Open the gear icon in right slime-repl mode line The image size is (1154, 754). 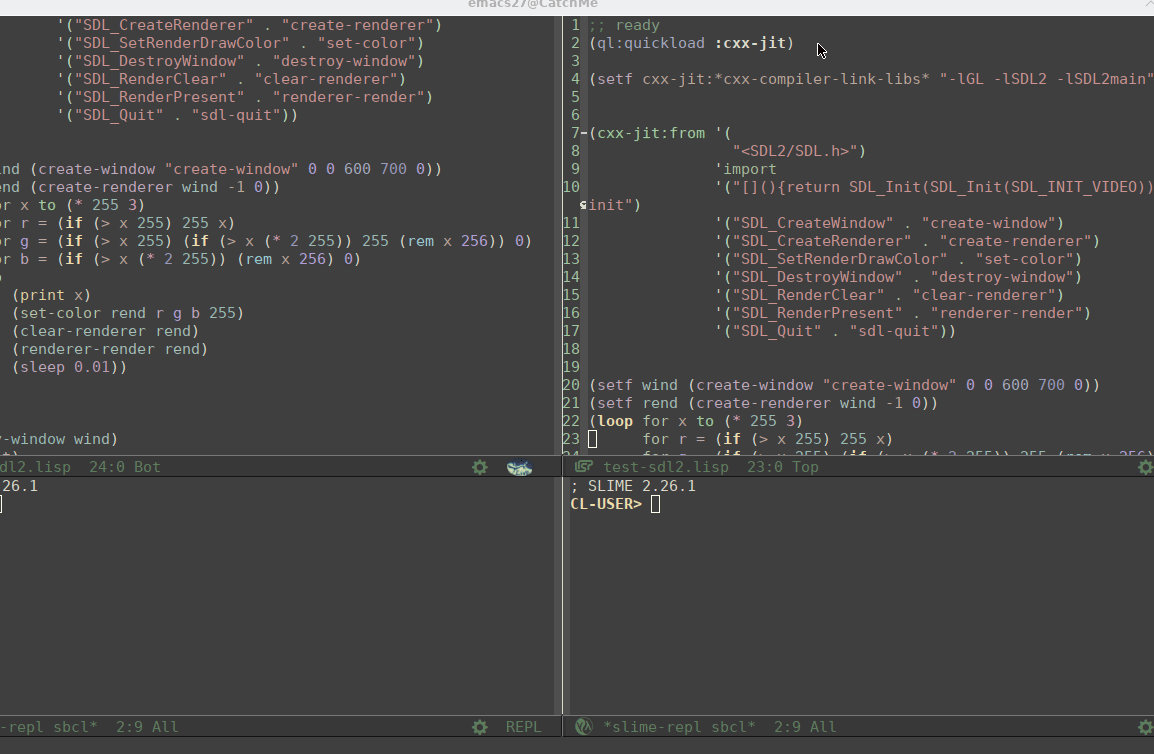tap(1145, 727)
